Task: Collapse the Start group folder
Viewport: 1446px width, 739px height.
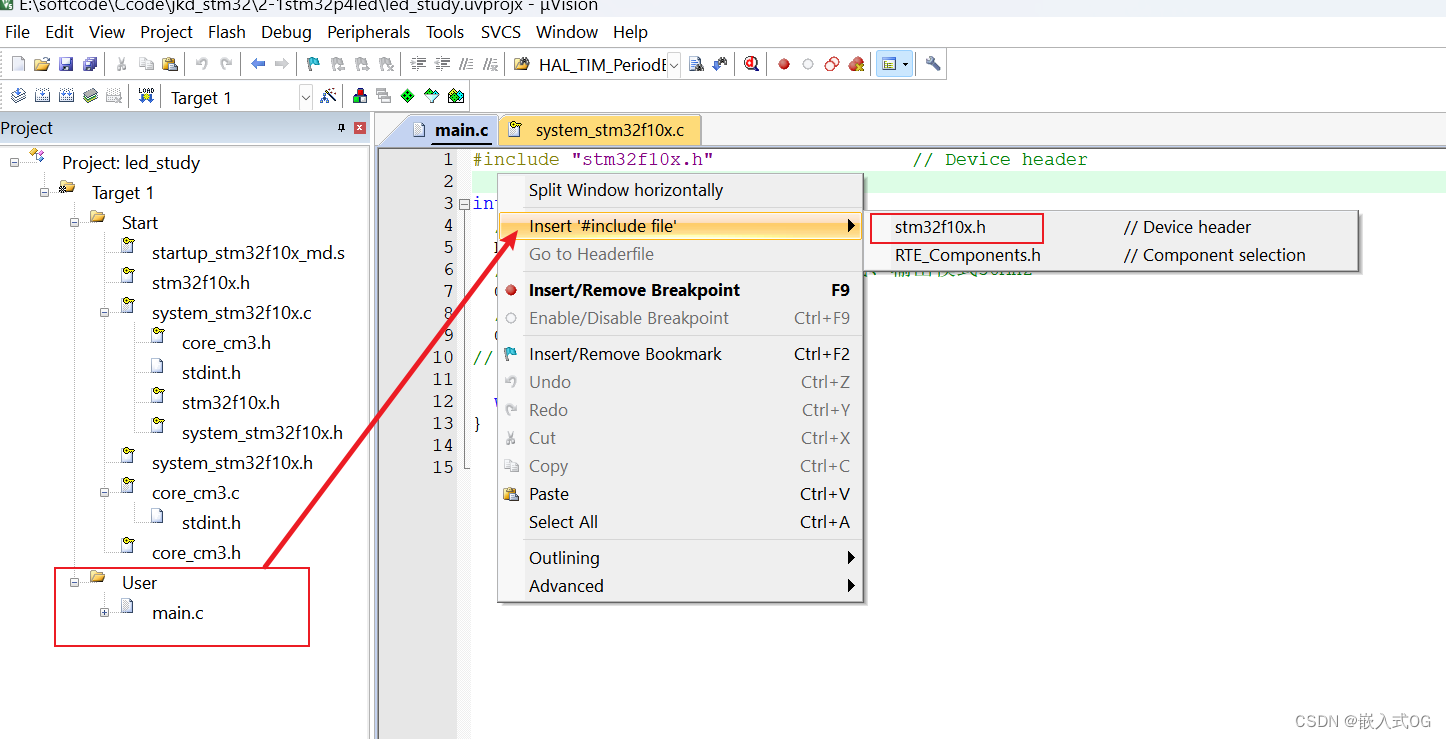Action: (x=75, y=222)
